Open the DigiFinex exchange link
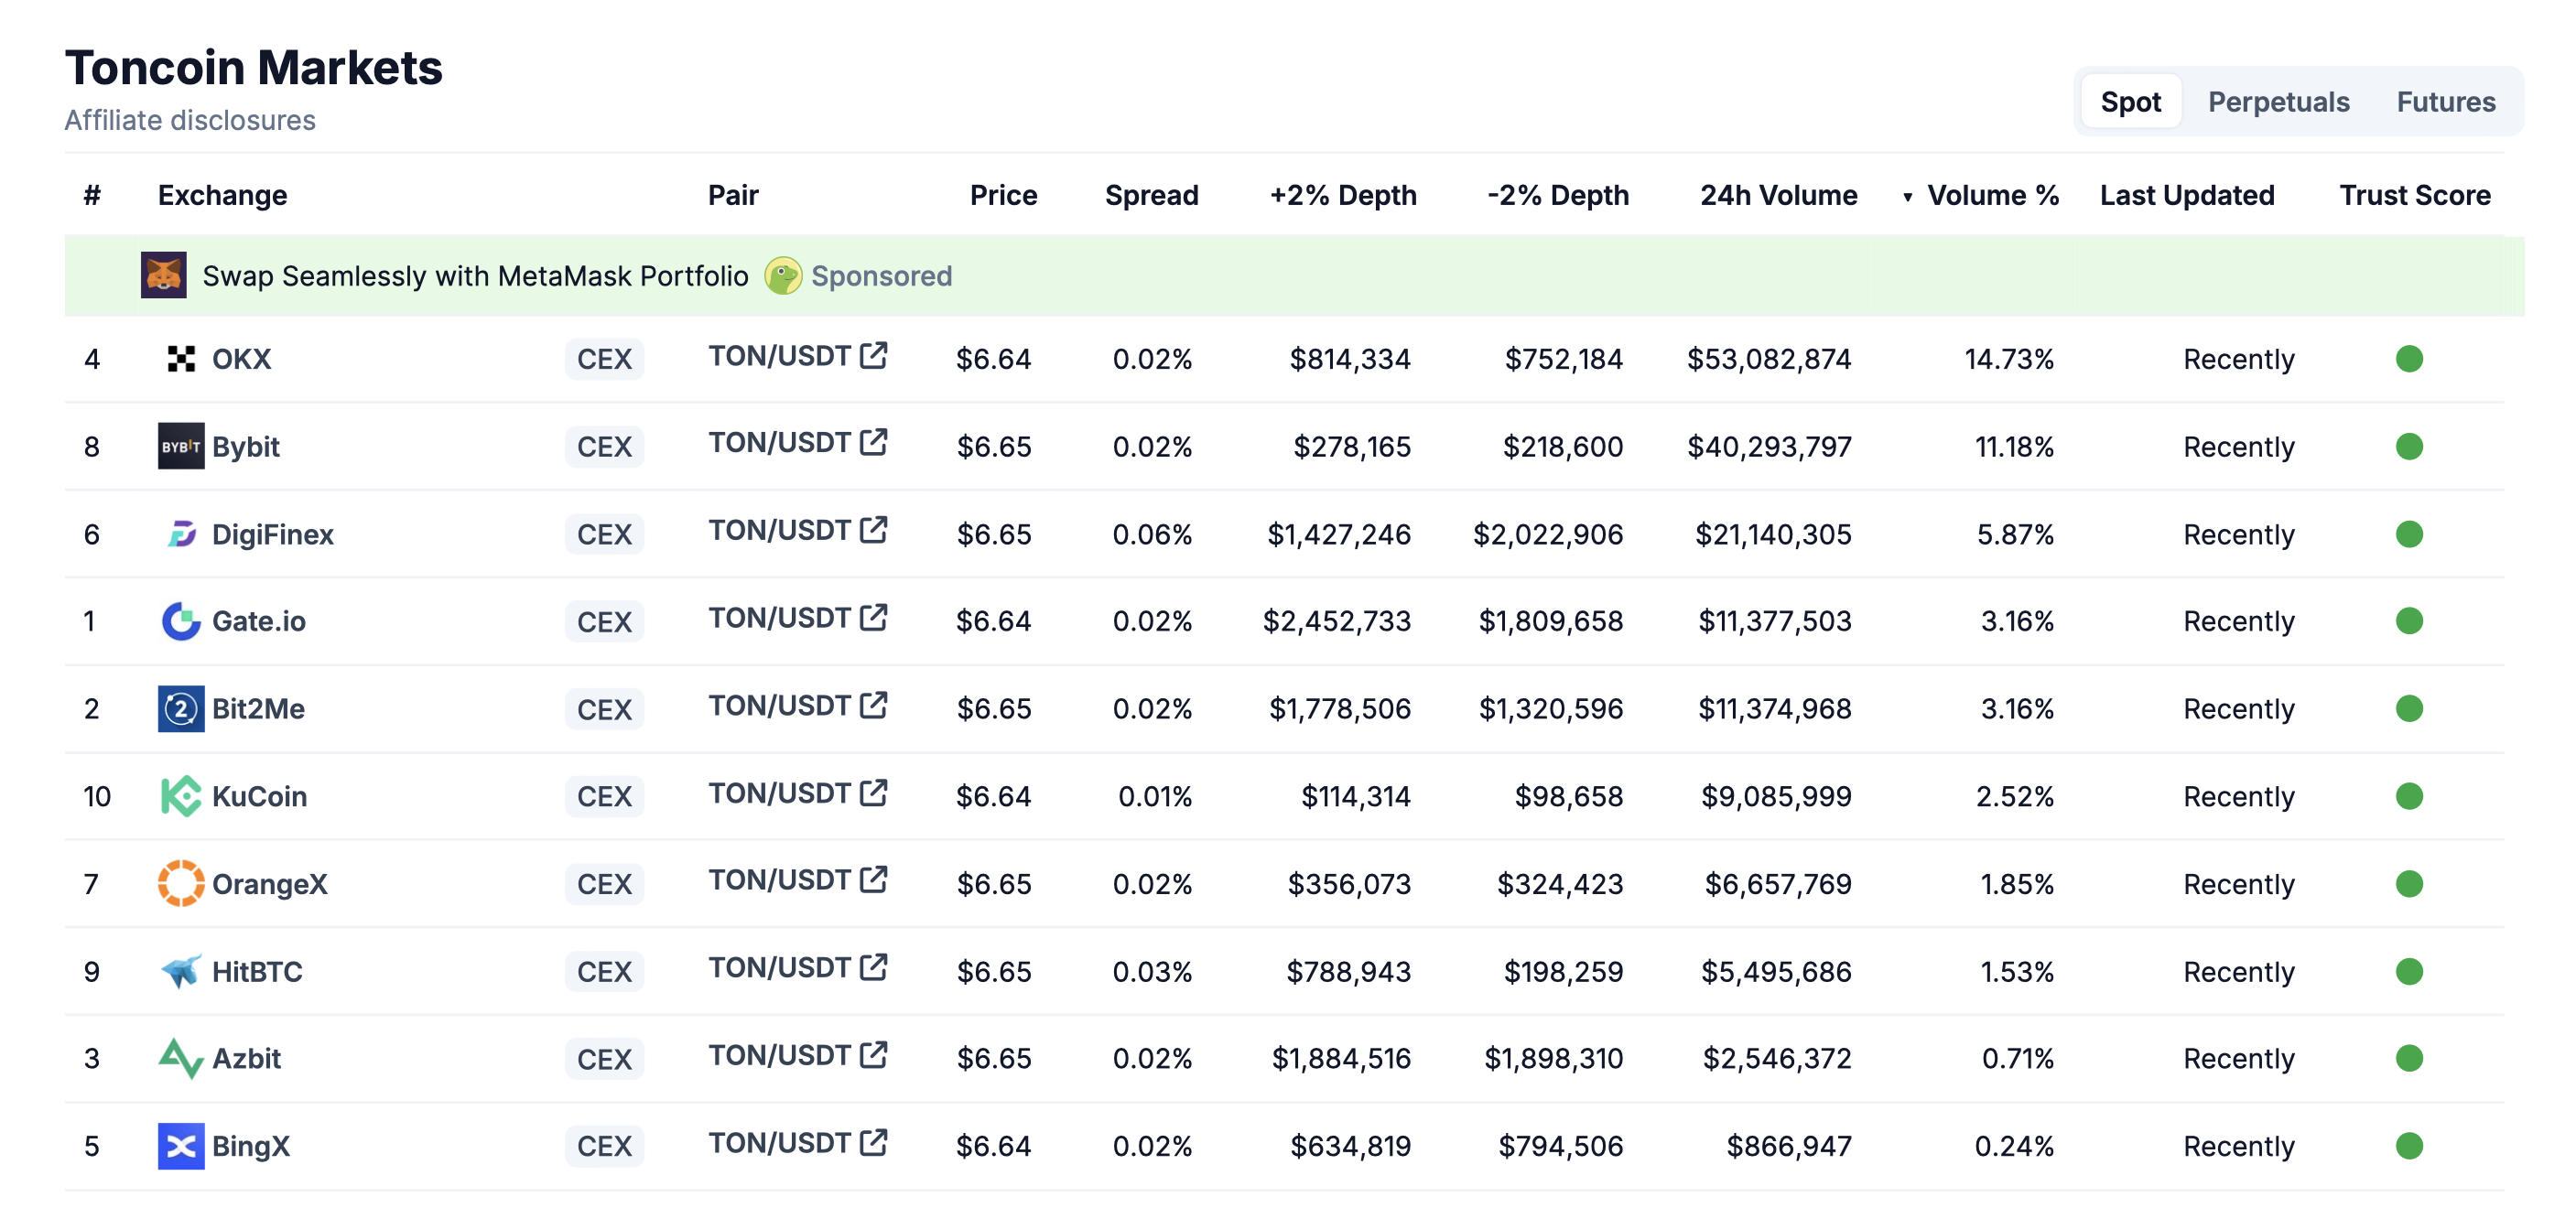The image size is (2576, 1208). point(272,534)
